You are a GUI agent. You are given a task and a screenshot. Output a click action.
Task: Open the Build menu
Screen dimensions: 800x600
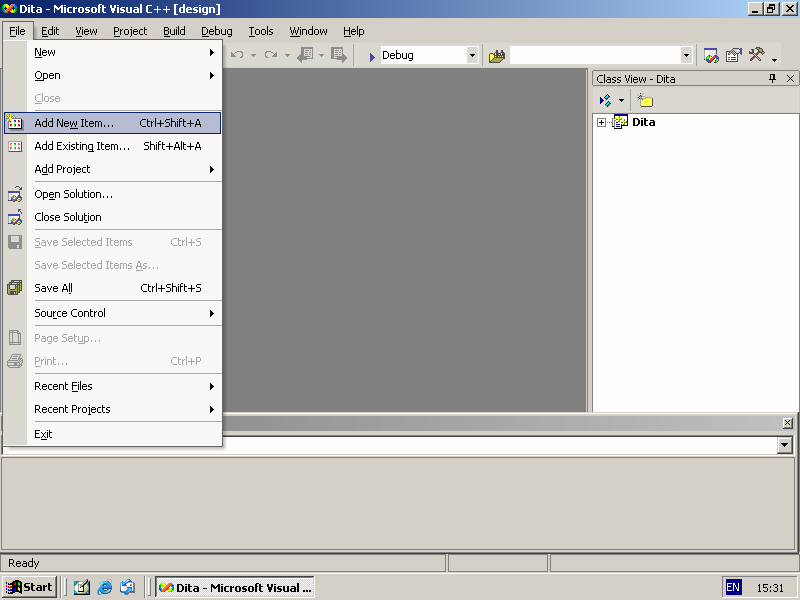pyautogui.click(x=174, y=31)
